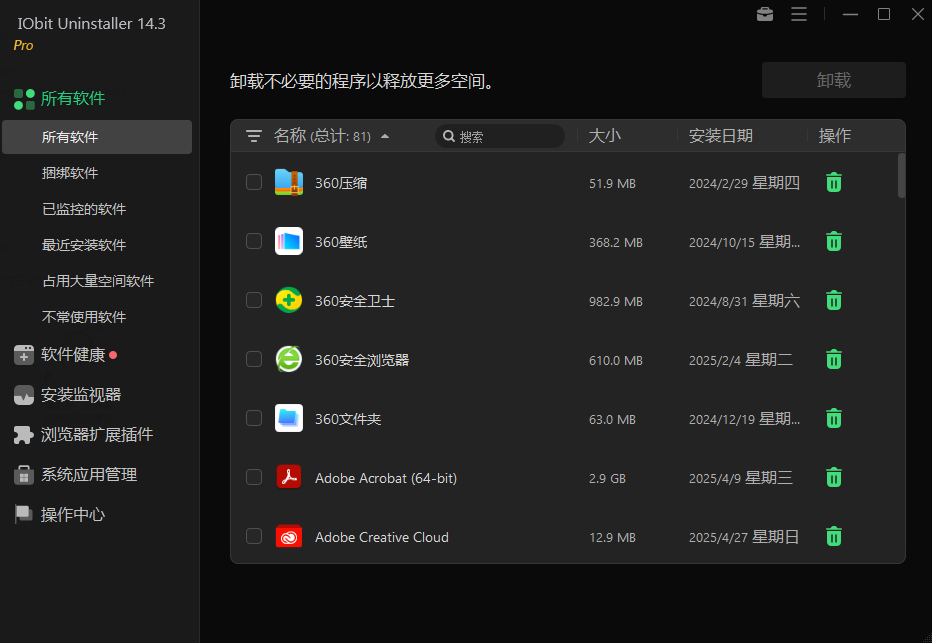Uninstall Adobe Creative Cloud with its trash icon
This screenshot has height=643, width=932.
click(834, 536)
